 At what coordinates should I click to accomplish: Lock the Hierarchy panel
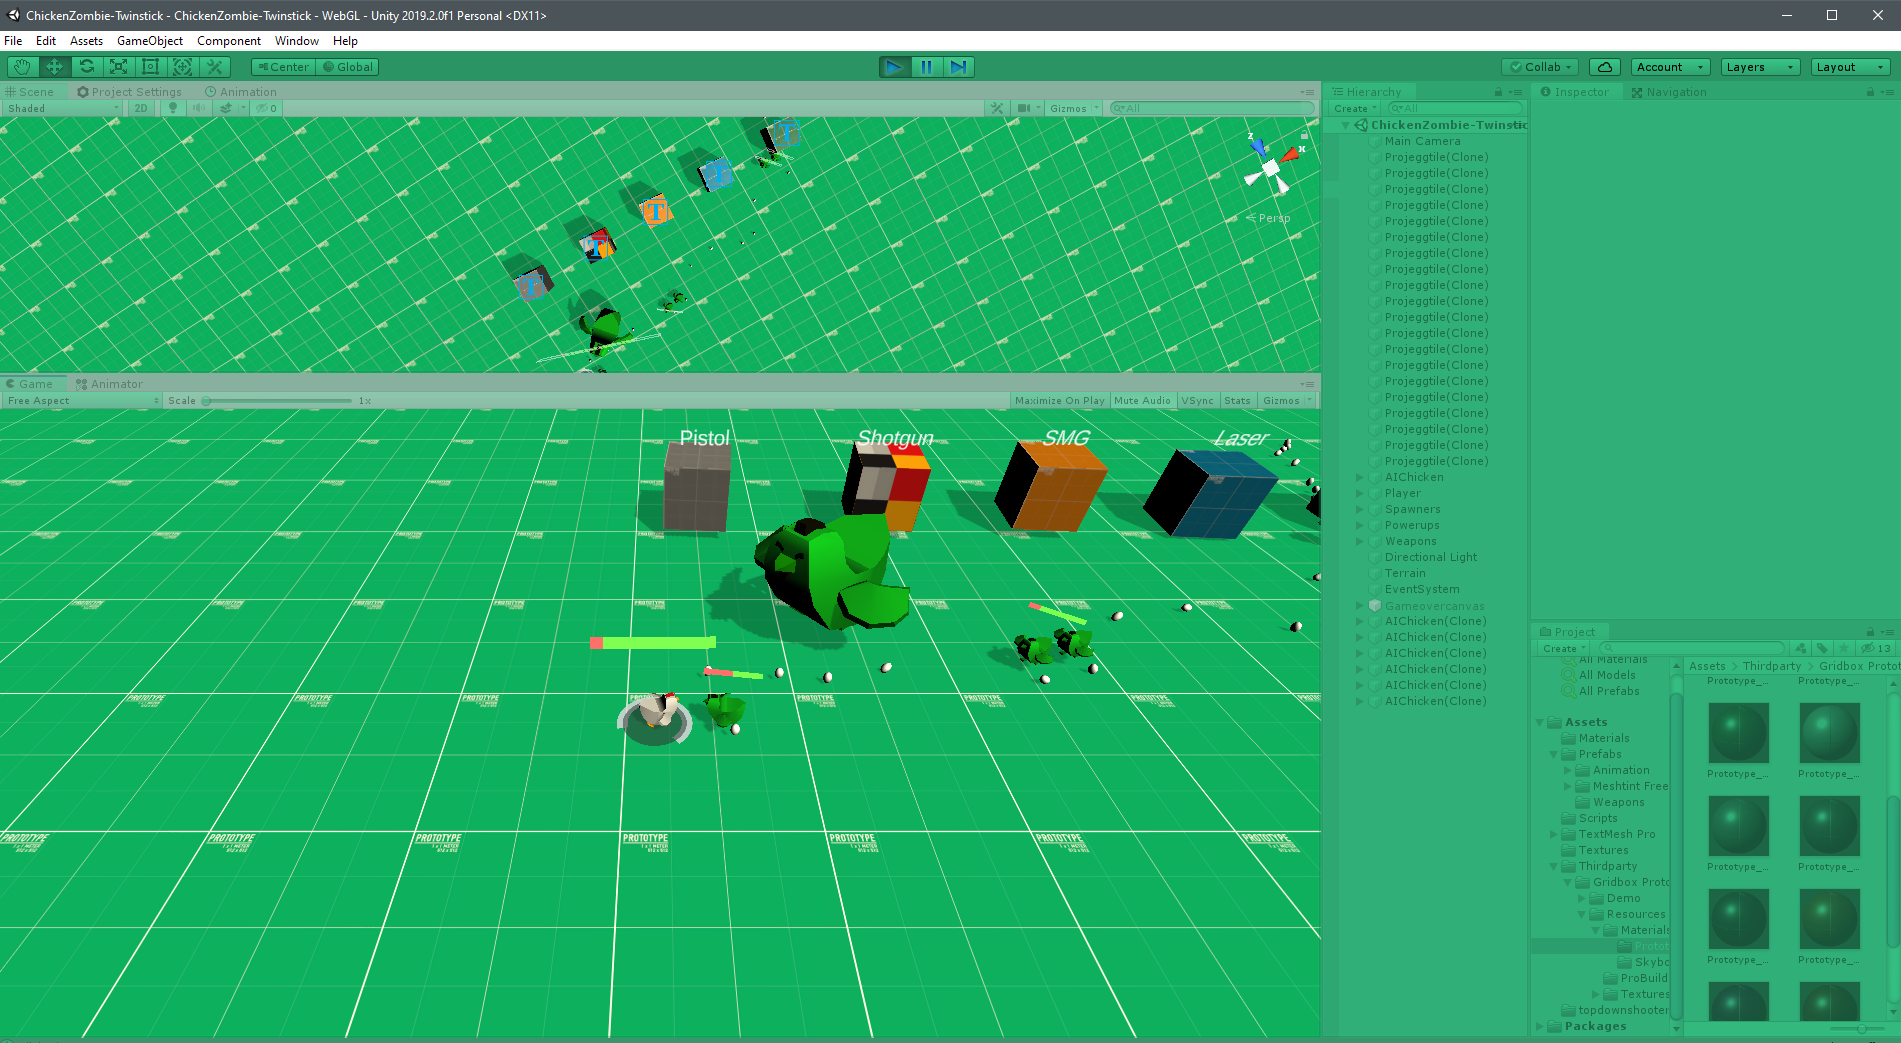(x=1498, y=92)
